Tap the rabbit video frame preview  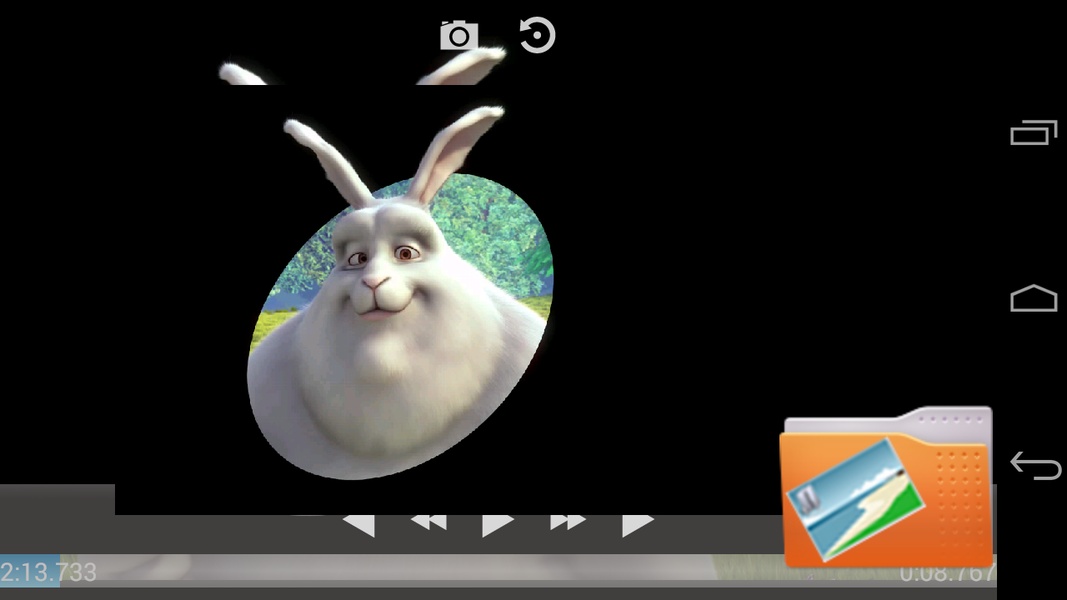point(400,293)
